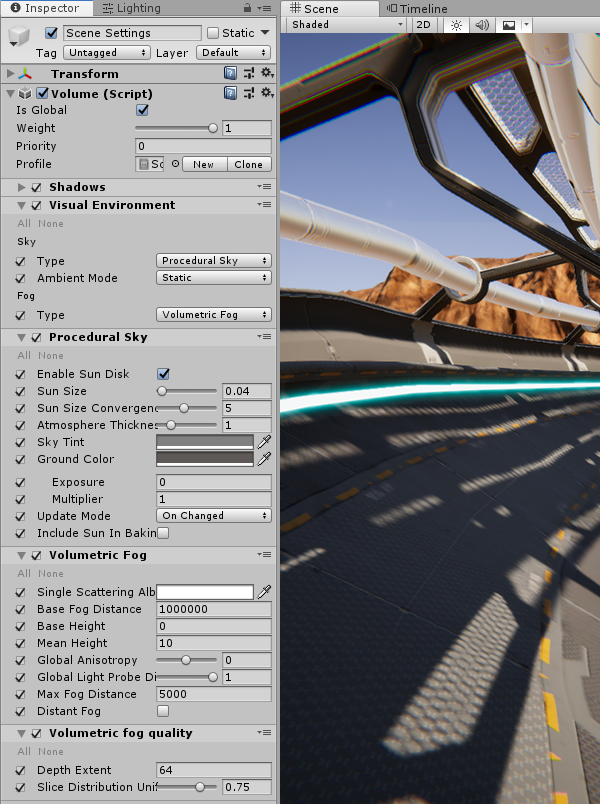Open Procedural Sky context menu icon
The image size is (600, 804).
pos(264,338)
